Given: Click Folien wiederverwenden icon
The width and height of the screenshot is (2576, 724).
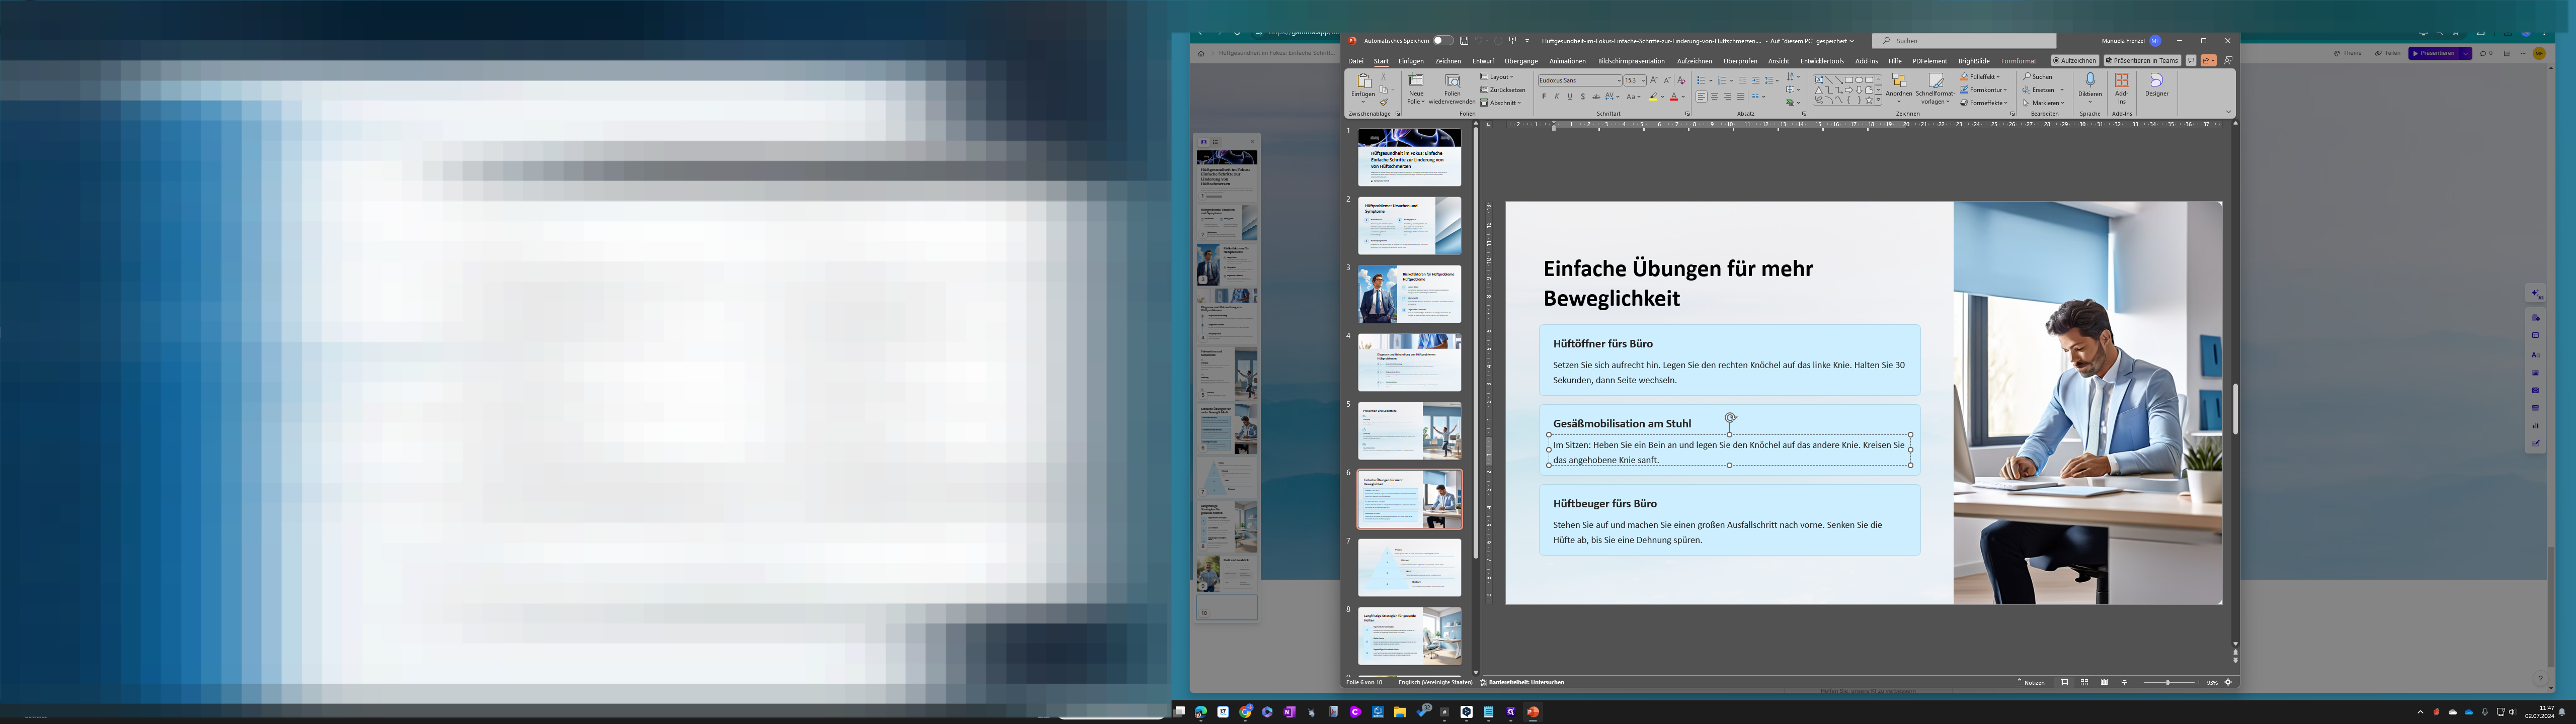Looking at the screenshot, I should tap(1453, 80).
